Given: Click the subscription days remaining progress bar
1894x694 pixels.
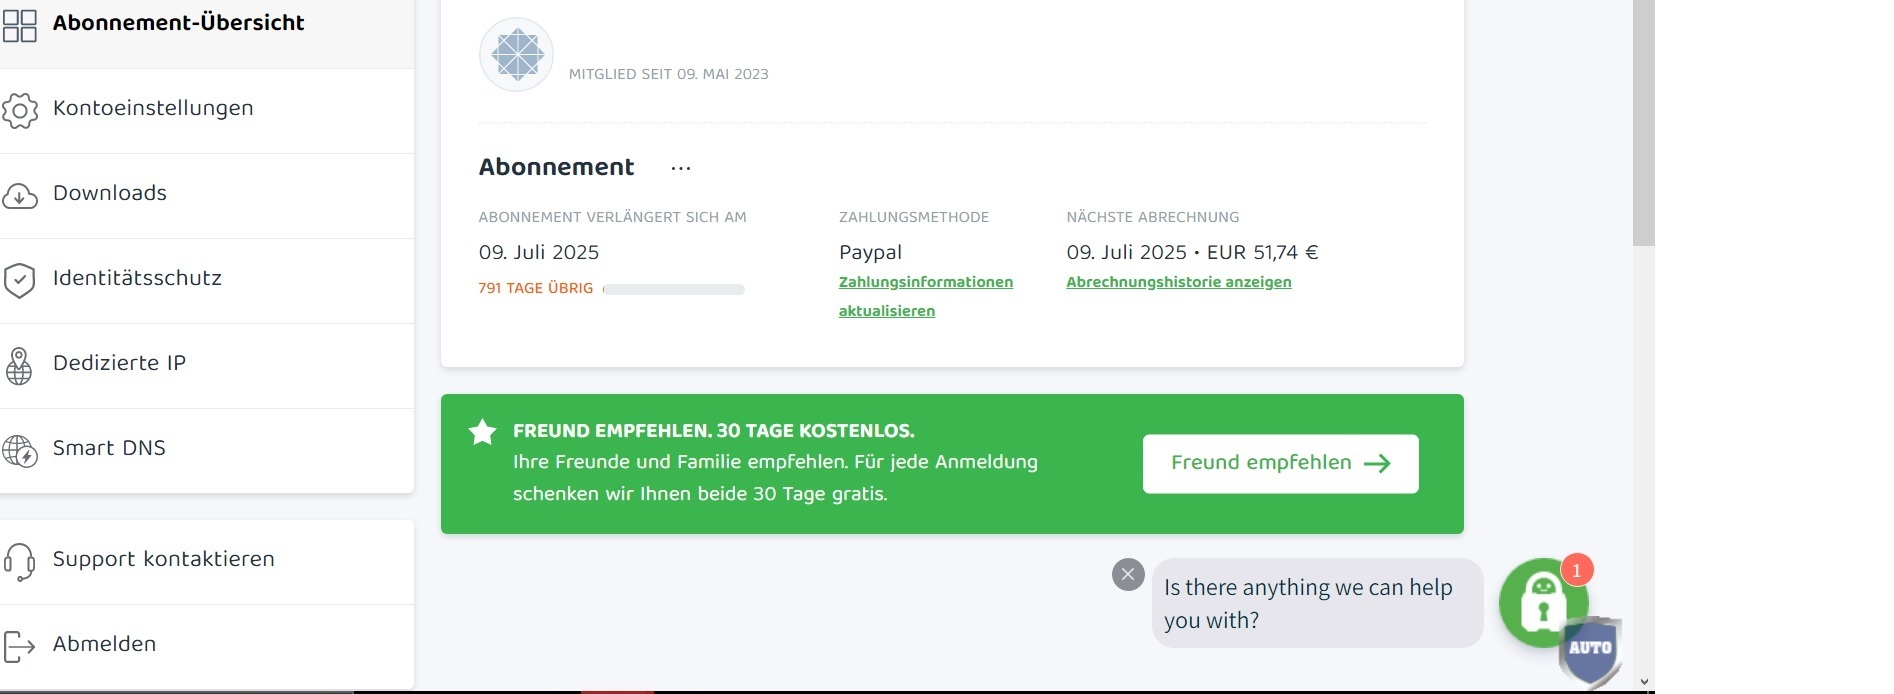Looking at the screenshot, I should (x=674, y=289).
